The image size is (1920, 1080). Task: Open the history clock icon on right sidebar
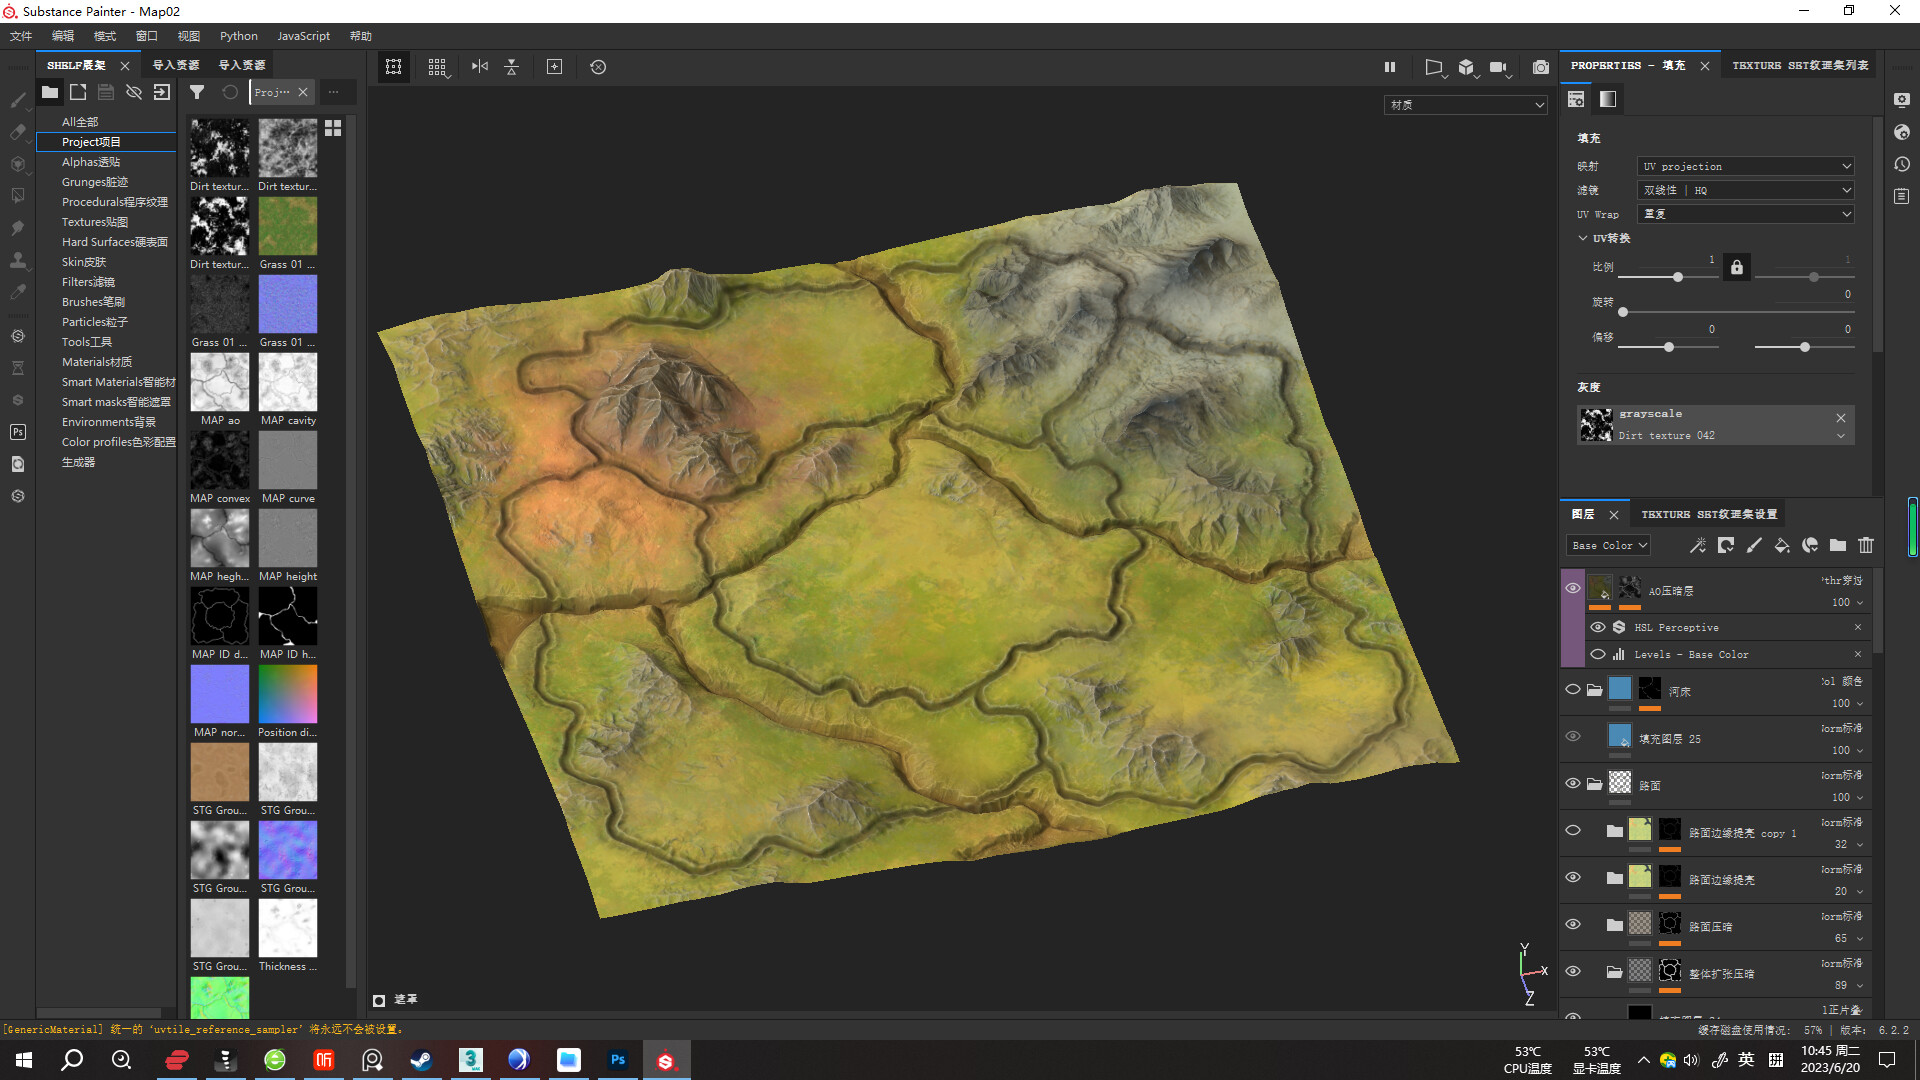[1902, 164]
